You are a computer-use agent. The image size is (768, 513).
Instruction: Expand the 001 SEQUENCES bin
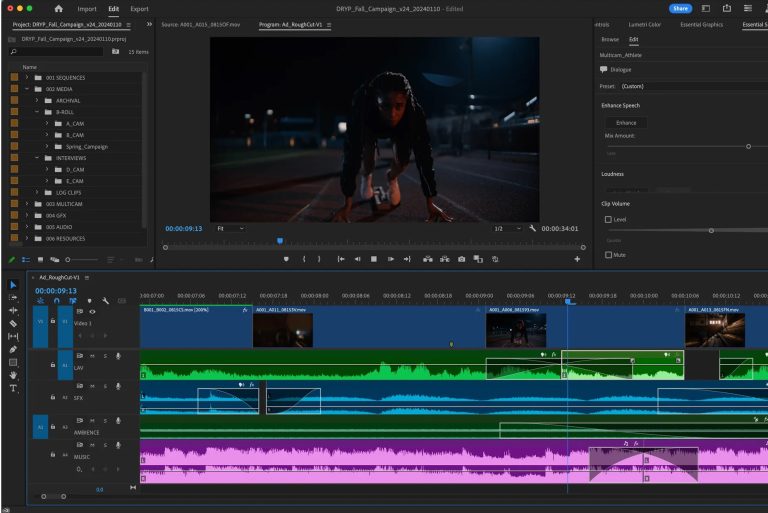[x=27, y=77]
